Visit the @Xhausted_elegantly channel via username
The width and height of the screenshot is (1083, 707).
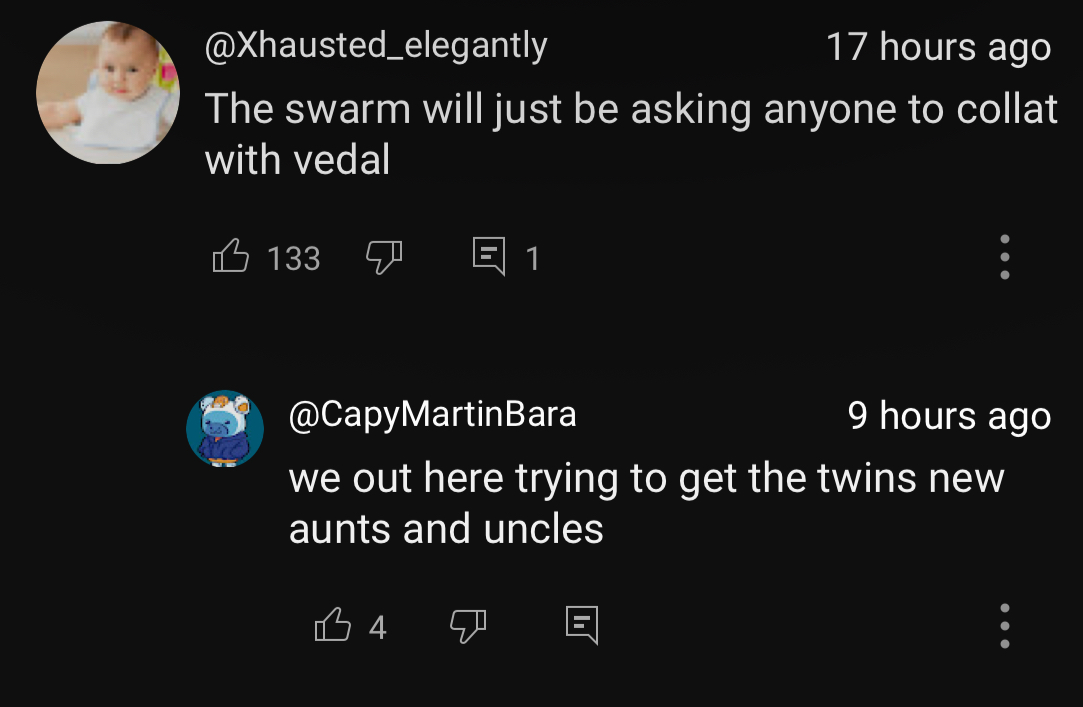[375, 46]
